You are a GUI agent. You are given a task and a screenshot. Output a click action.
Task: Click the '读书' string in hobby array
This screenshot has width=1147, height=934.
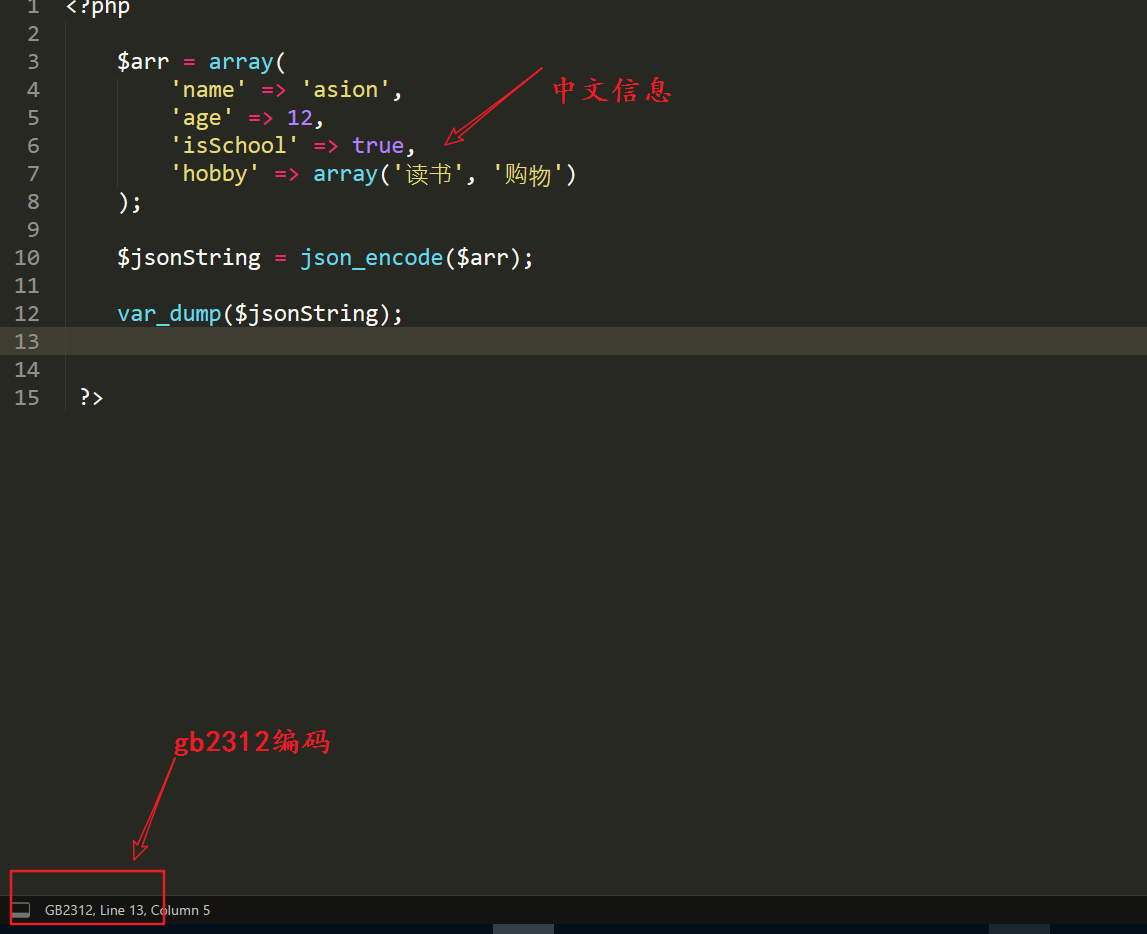click(x=429, y=174)
